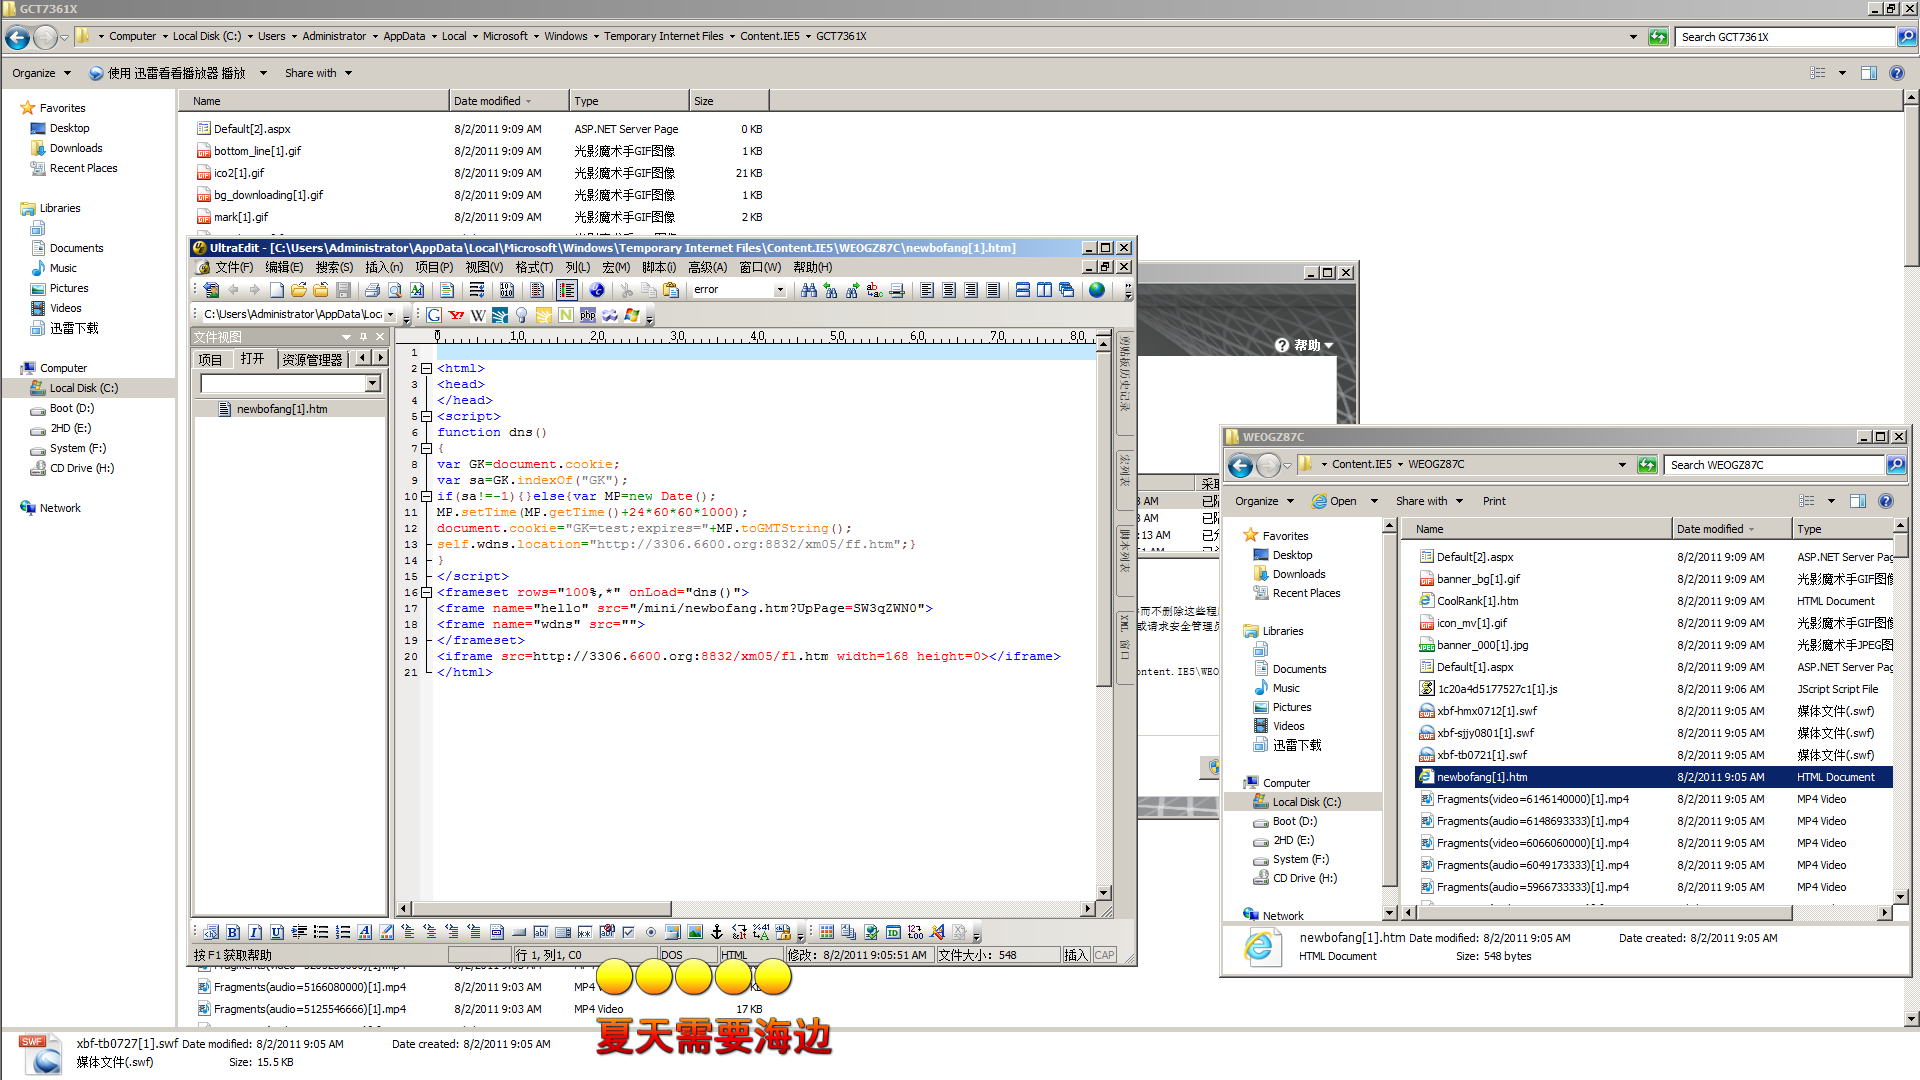Switch to the 资源管理器 tab
The width and height of the screenshot is (1920, 1080).
(x=312, y=359)
